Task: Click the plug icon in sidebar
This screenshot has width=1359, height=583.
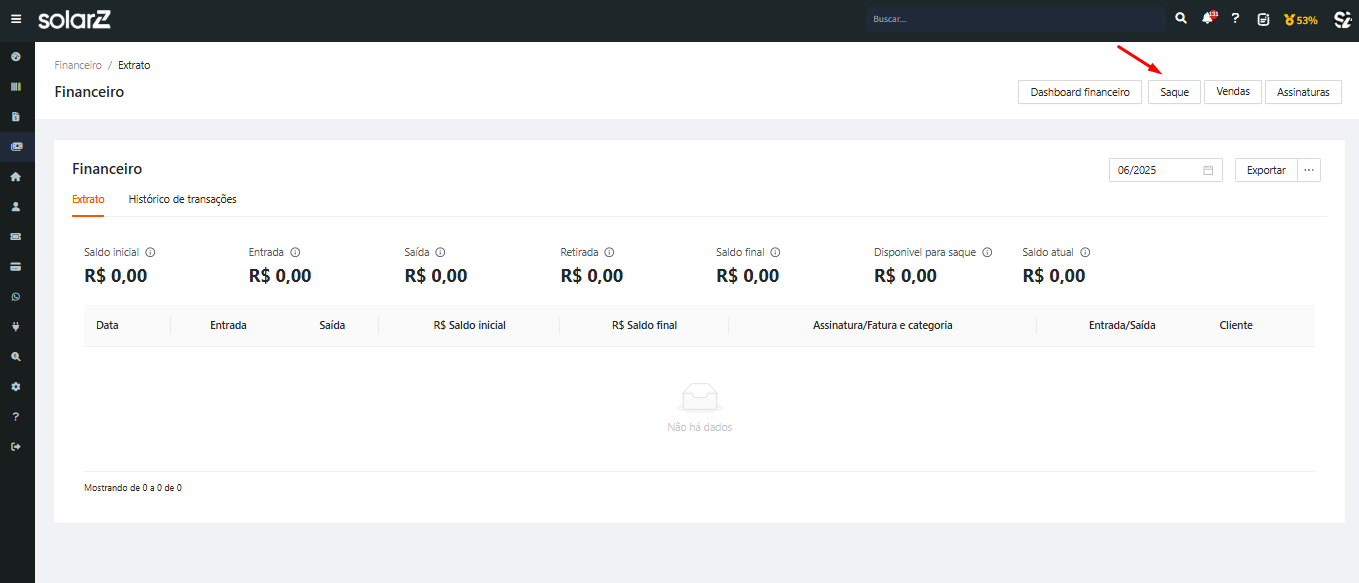Action: [16, 326]
